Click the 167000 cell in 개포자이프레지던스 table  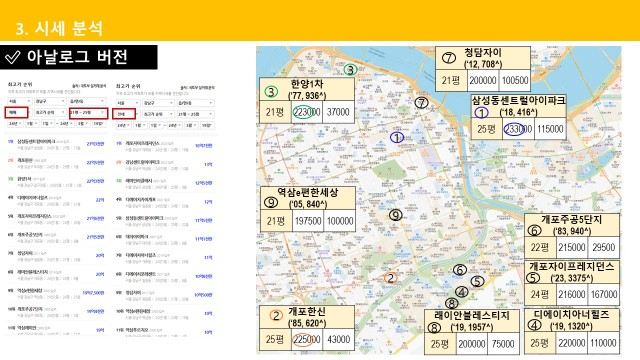[603, 294]
